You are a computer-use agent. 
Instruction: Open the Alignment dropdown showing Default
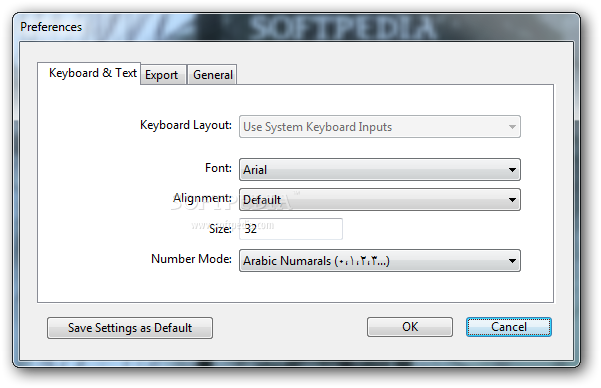379,199
